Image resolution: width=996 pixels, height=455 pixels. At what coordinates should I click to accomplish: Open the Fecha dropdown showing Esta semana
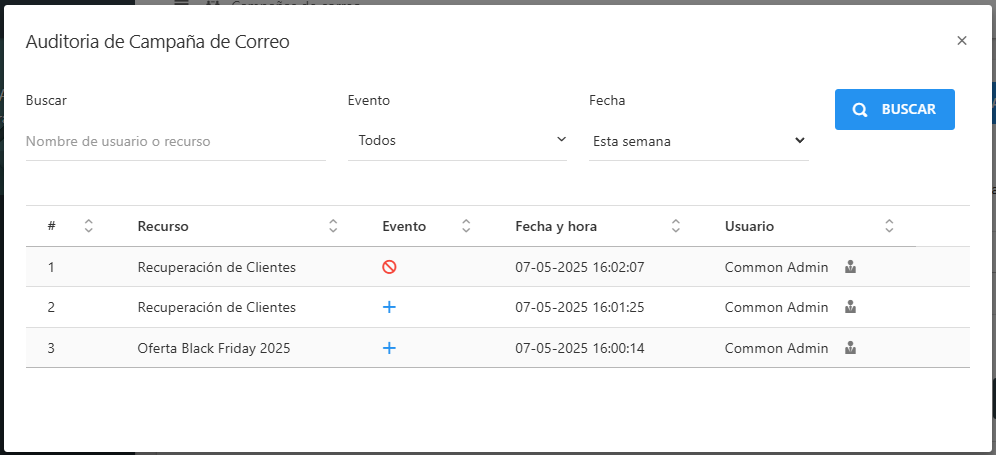(x=699, y=141)
